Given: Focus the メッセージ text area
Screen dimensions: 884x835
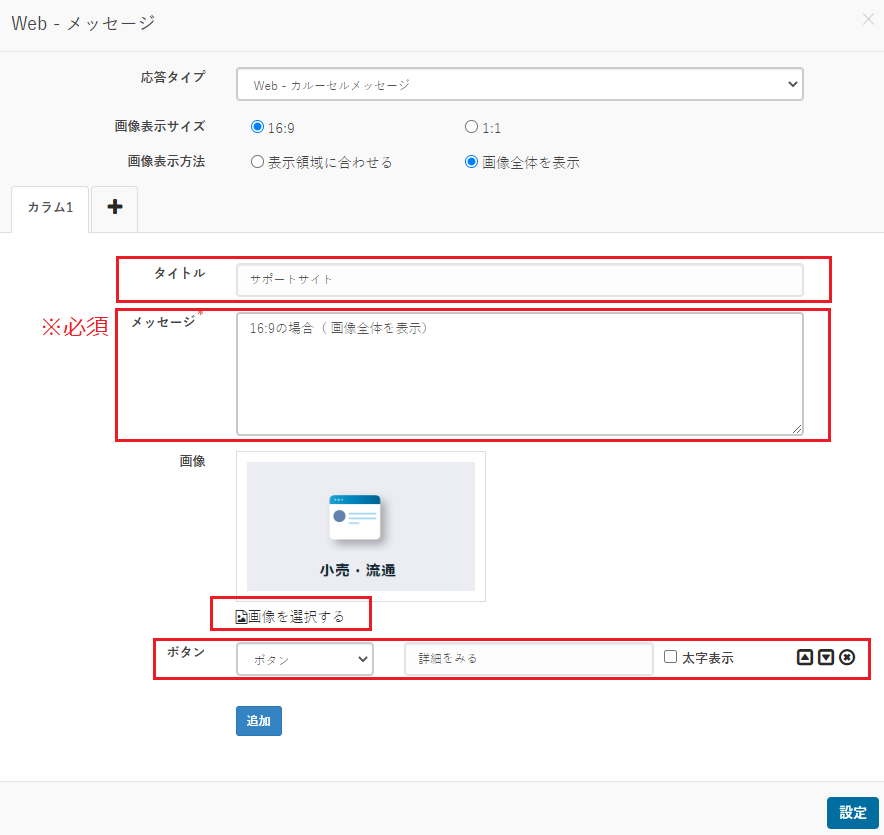Looking at the screenshot, I should click(520, 374).
